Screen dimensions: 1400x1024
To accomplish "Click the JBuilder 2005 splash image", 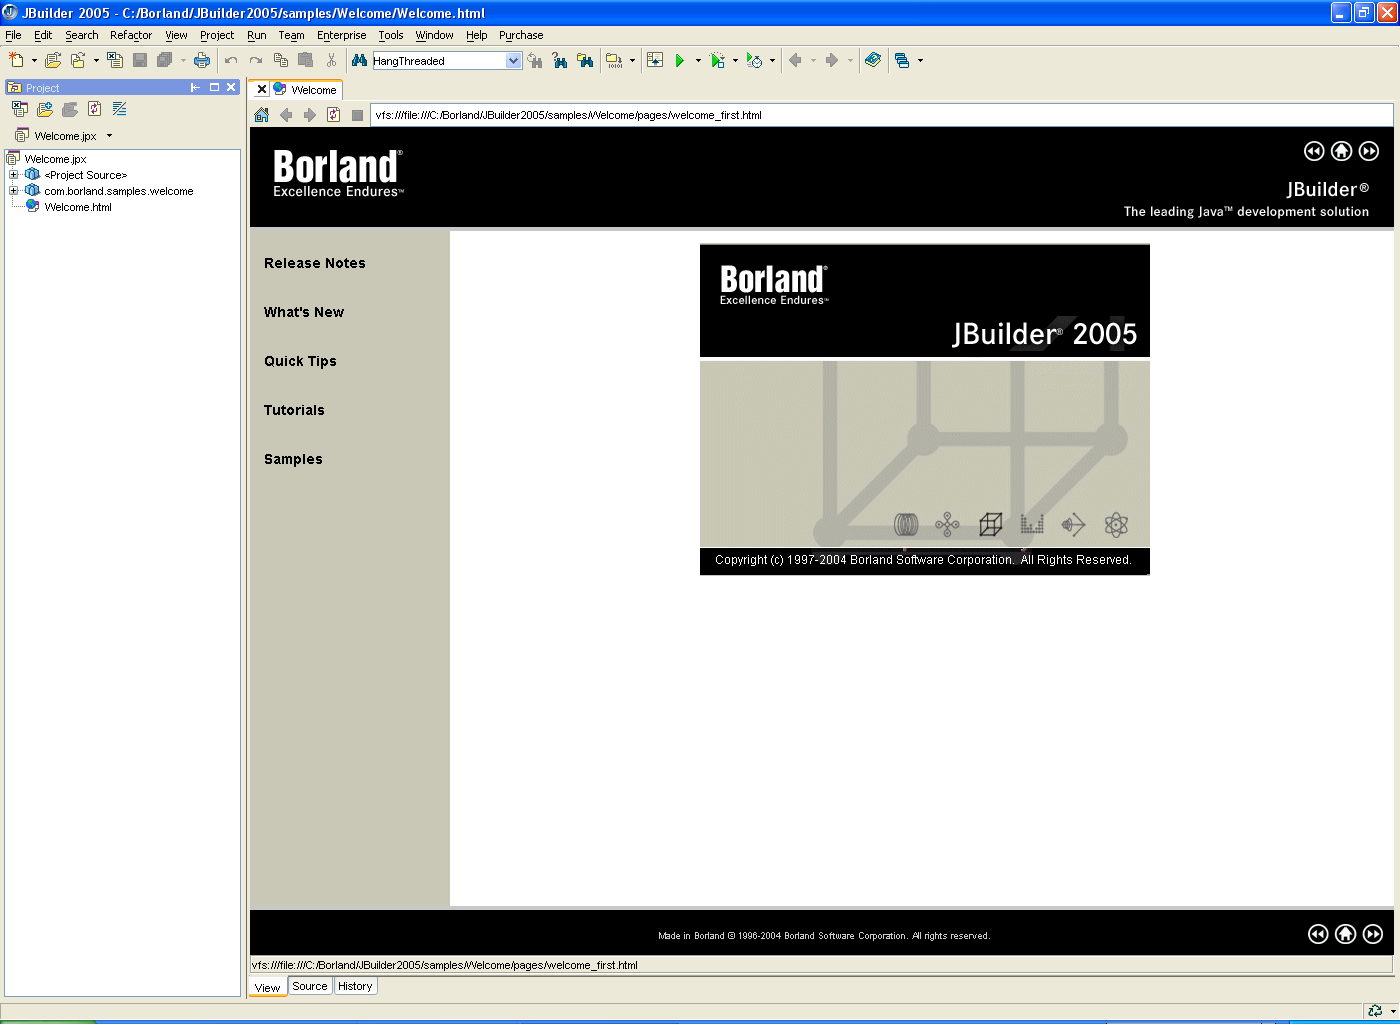I will tap(925, 409).
